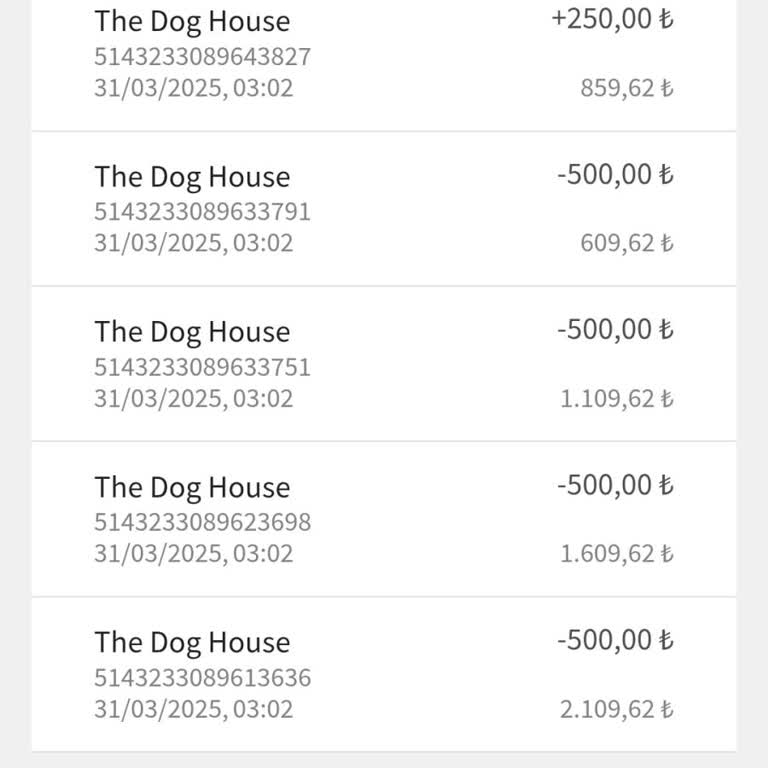Select transaction ID 5143233089613636
768x768 pixels.
click(202, 678)
